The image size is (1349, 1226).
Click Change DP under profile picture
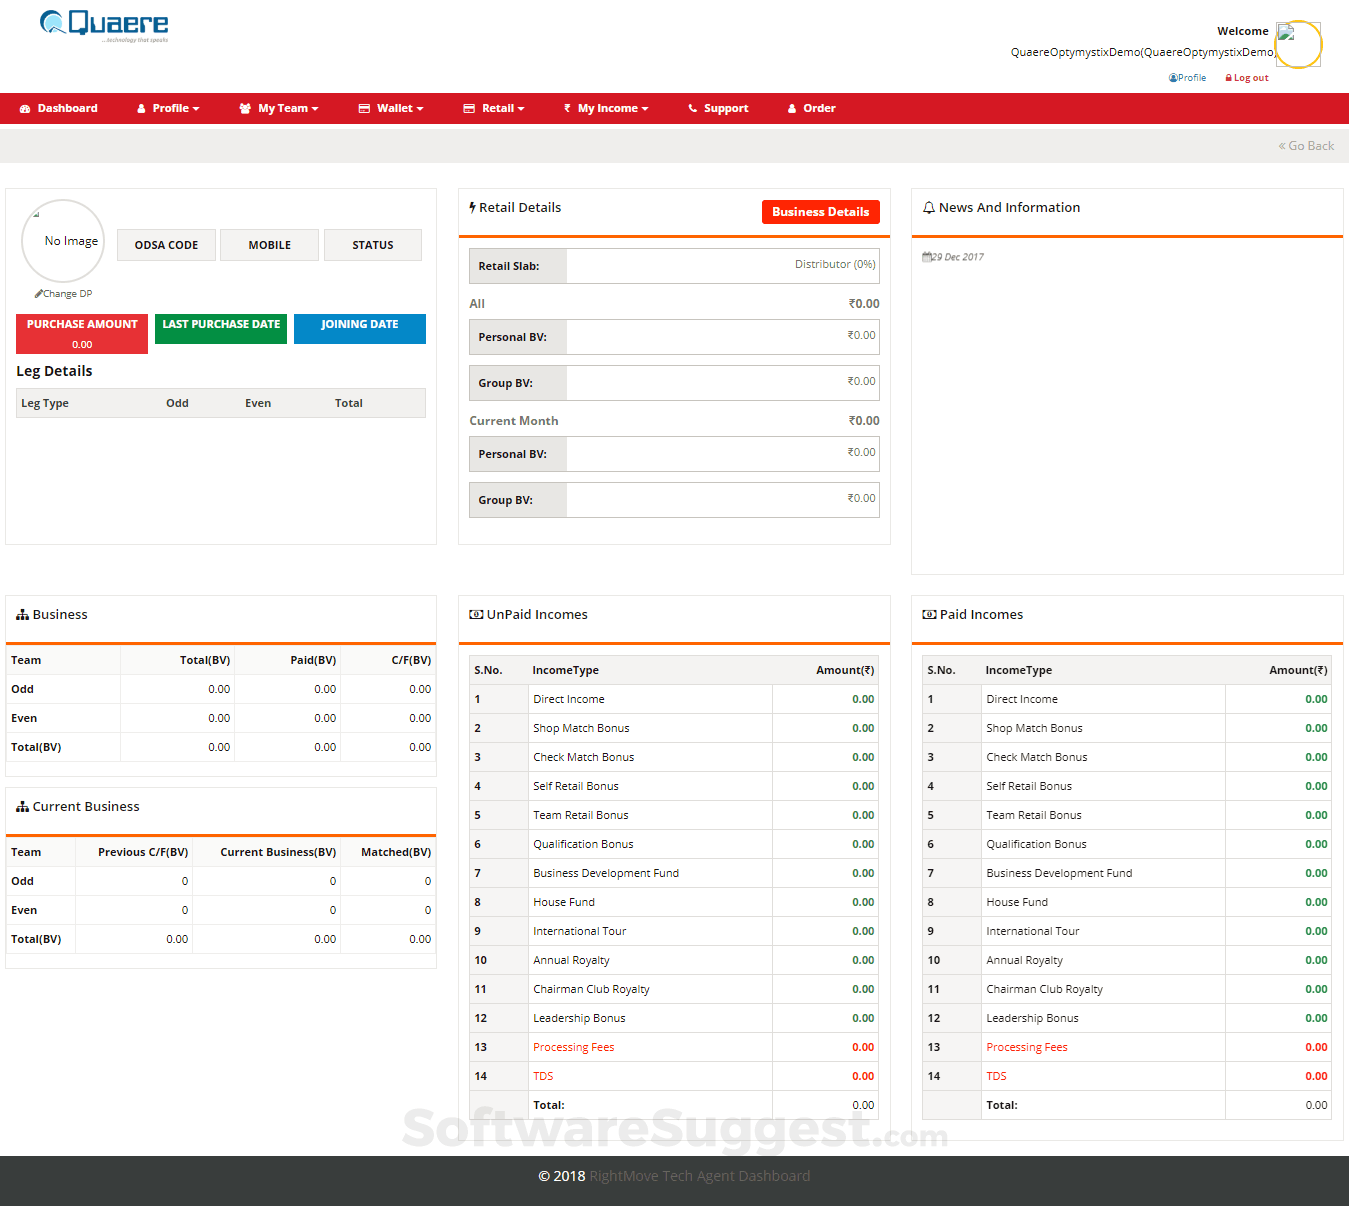click(x=64, y=294)
